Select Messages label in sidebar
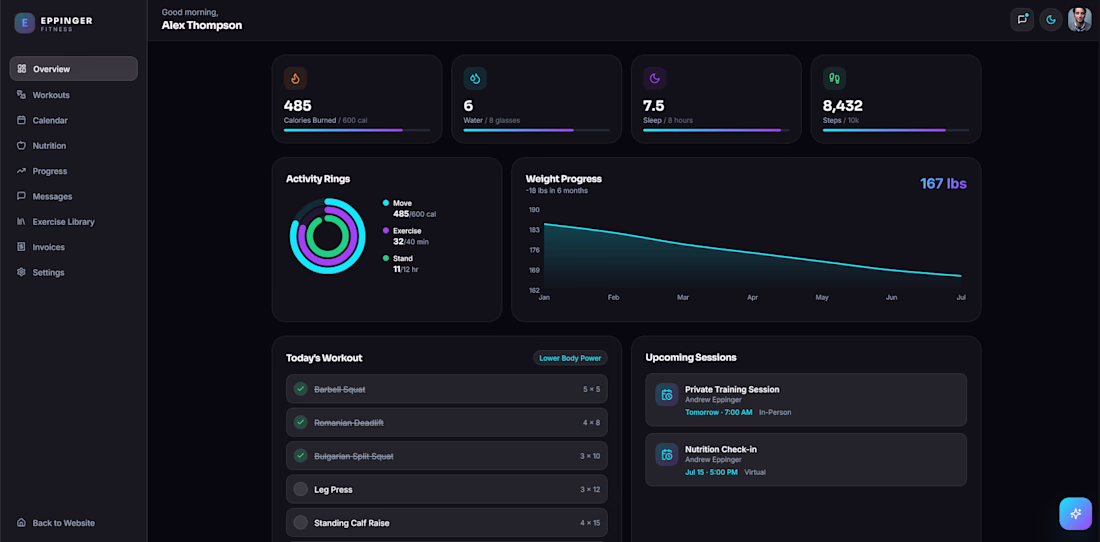Viewport: 1100px width, 542px height. (x=53, y=196)
